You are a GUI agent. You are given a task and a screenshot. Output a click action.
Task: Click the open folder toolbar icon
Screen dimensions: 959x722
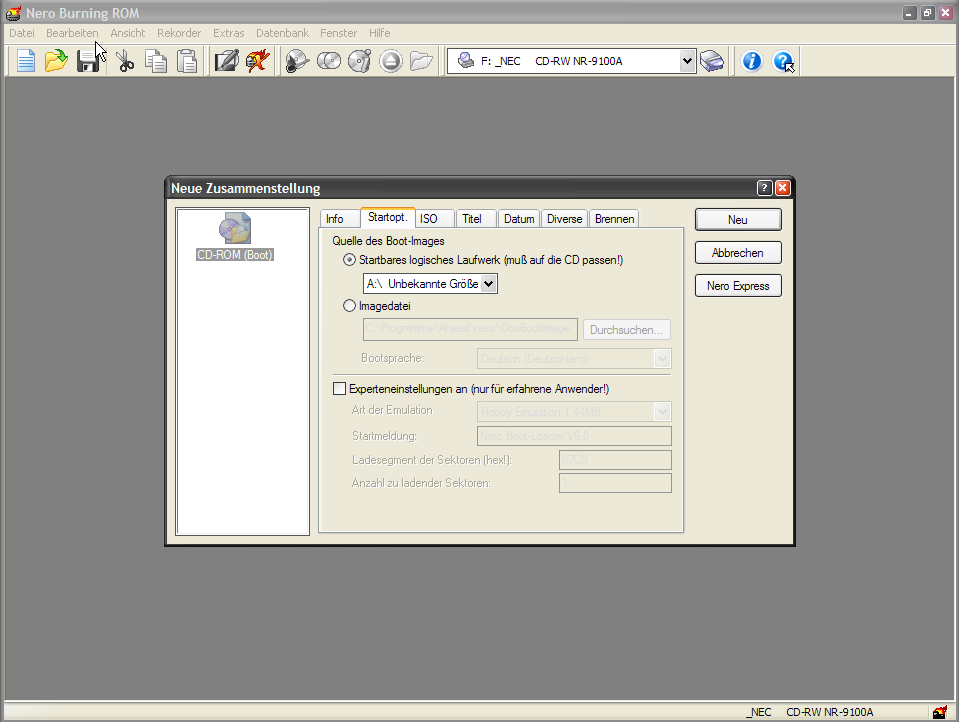[x=56, y=61]
